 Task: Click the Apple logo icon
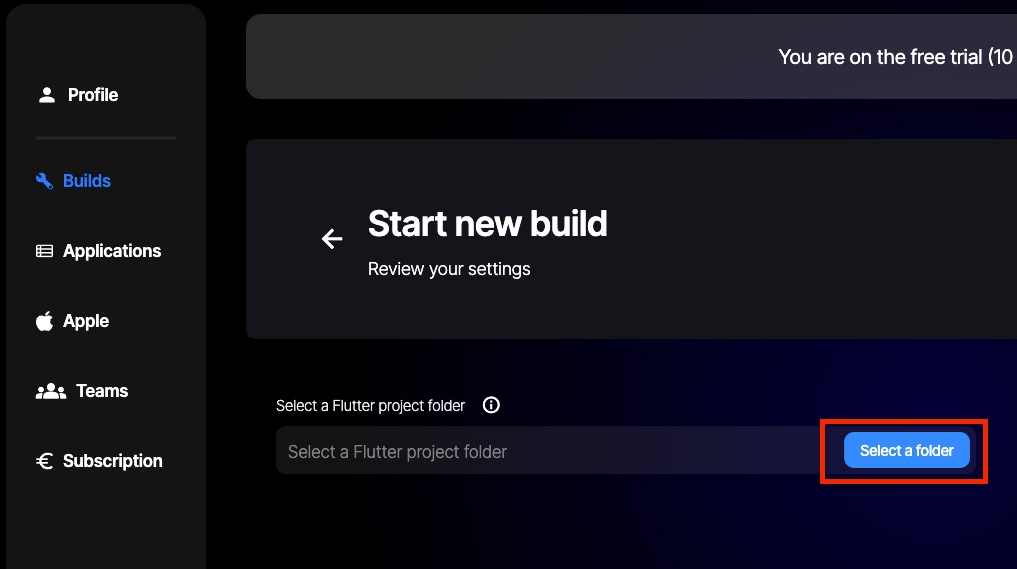click(44, 321)
